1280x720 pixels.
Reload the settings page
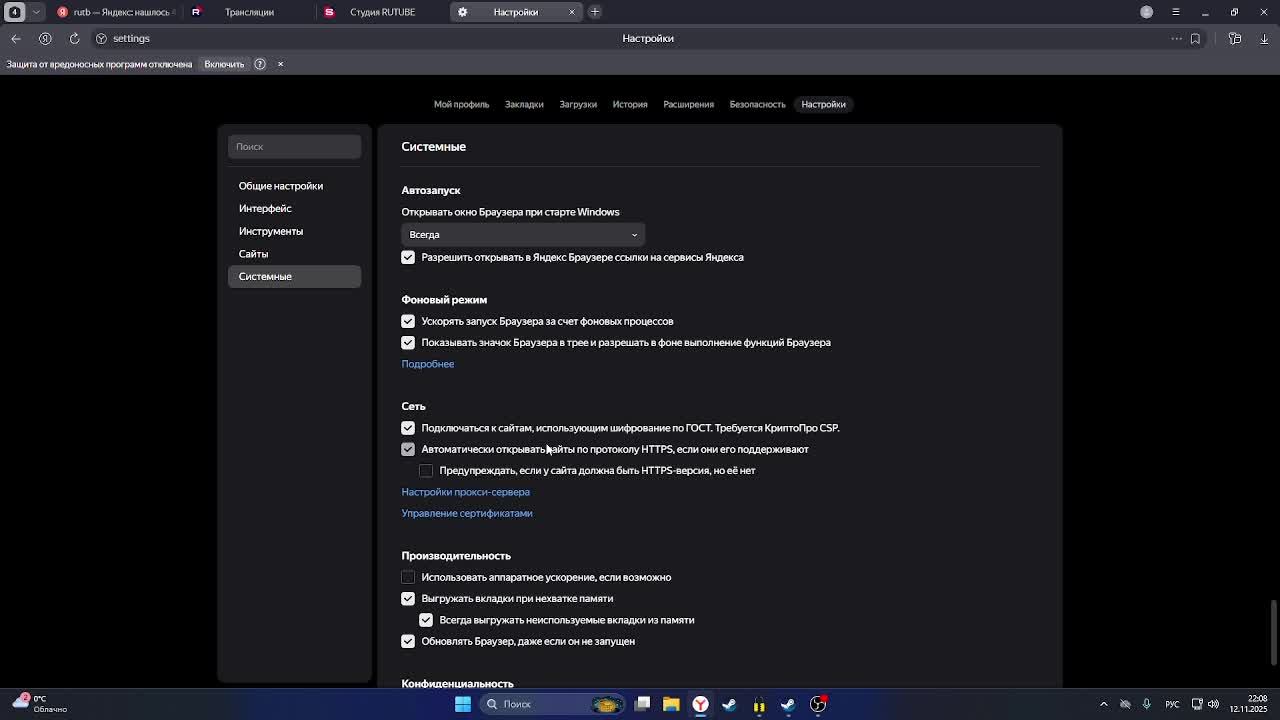(74, 38)
